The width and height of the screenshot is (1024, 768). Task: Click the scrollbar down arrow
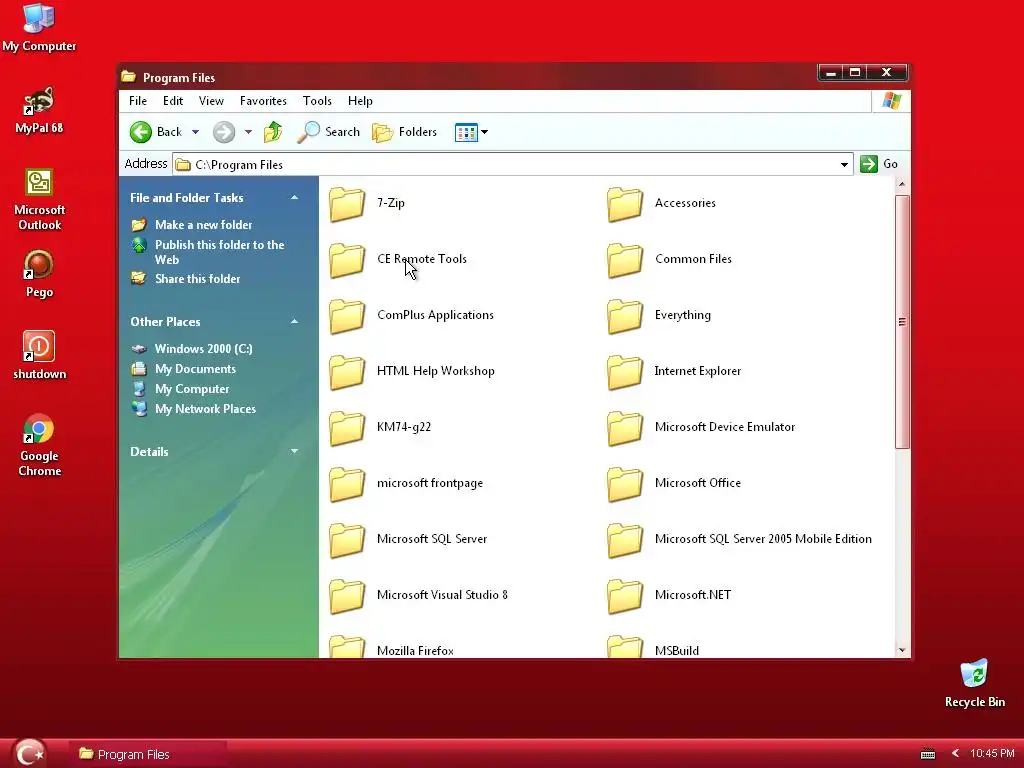902,650
